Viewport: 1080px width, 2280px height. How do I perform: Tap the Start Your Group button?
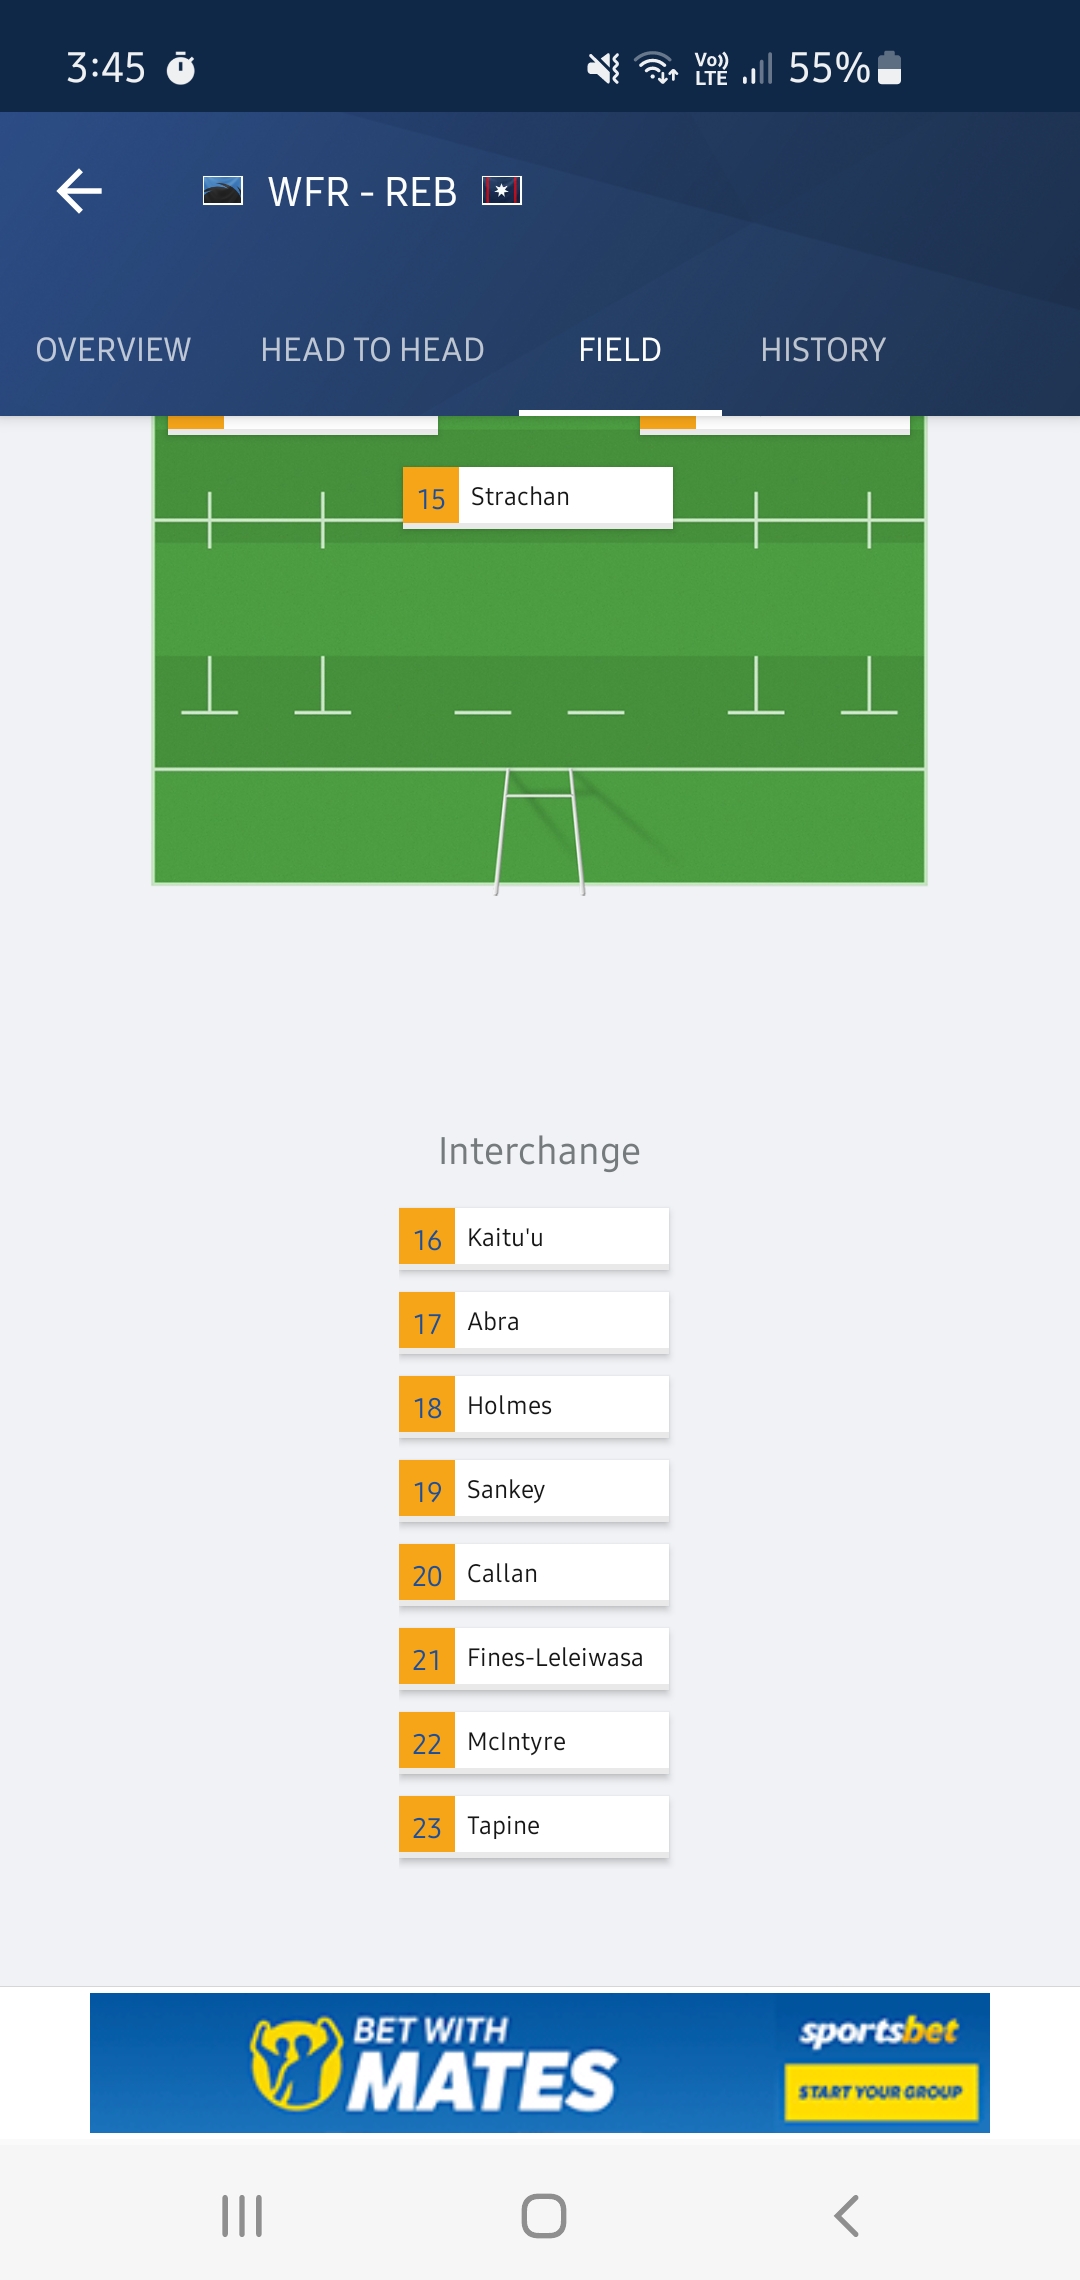(x=881, y=2091)
